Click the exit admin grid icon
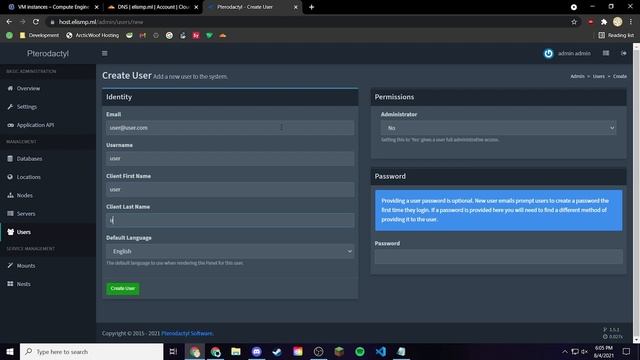 (606, 53)
